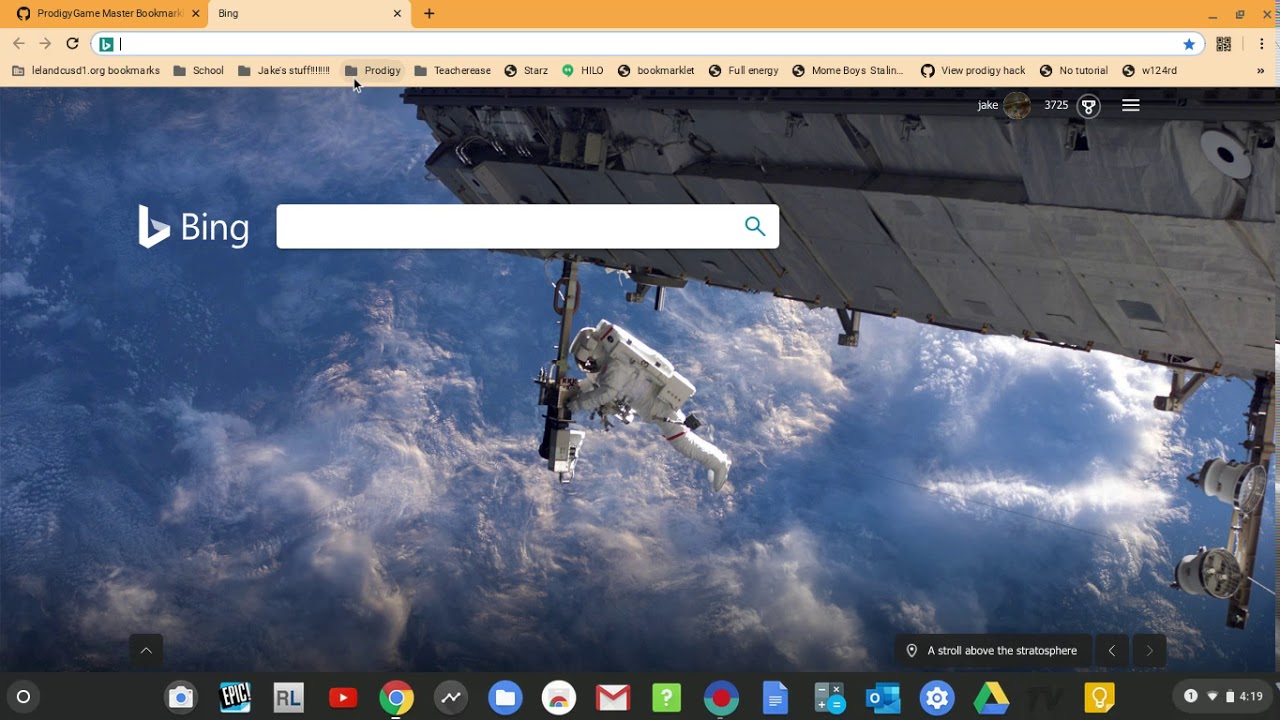Open the Calculator app on shelf
The width and height of the screenshot is (1280, 720).
point(829,697)
